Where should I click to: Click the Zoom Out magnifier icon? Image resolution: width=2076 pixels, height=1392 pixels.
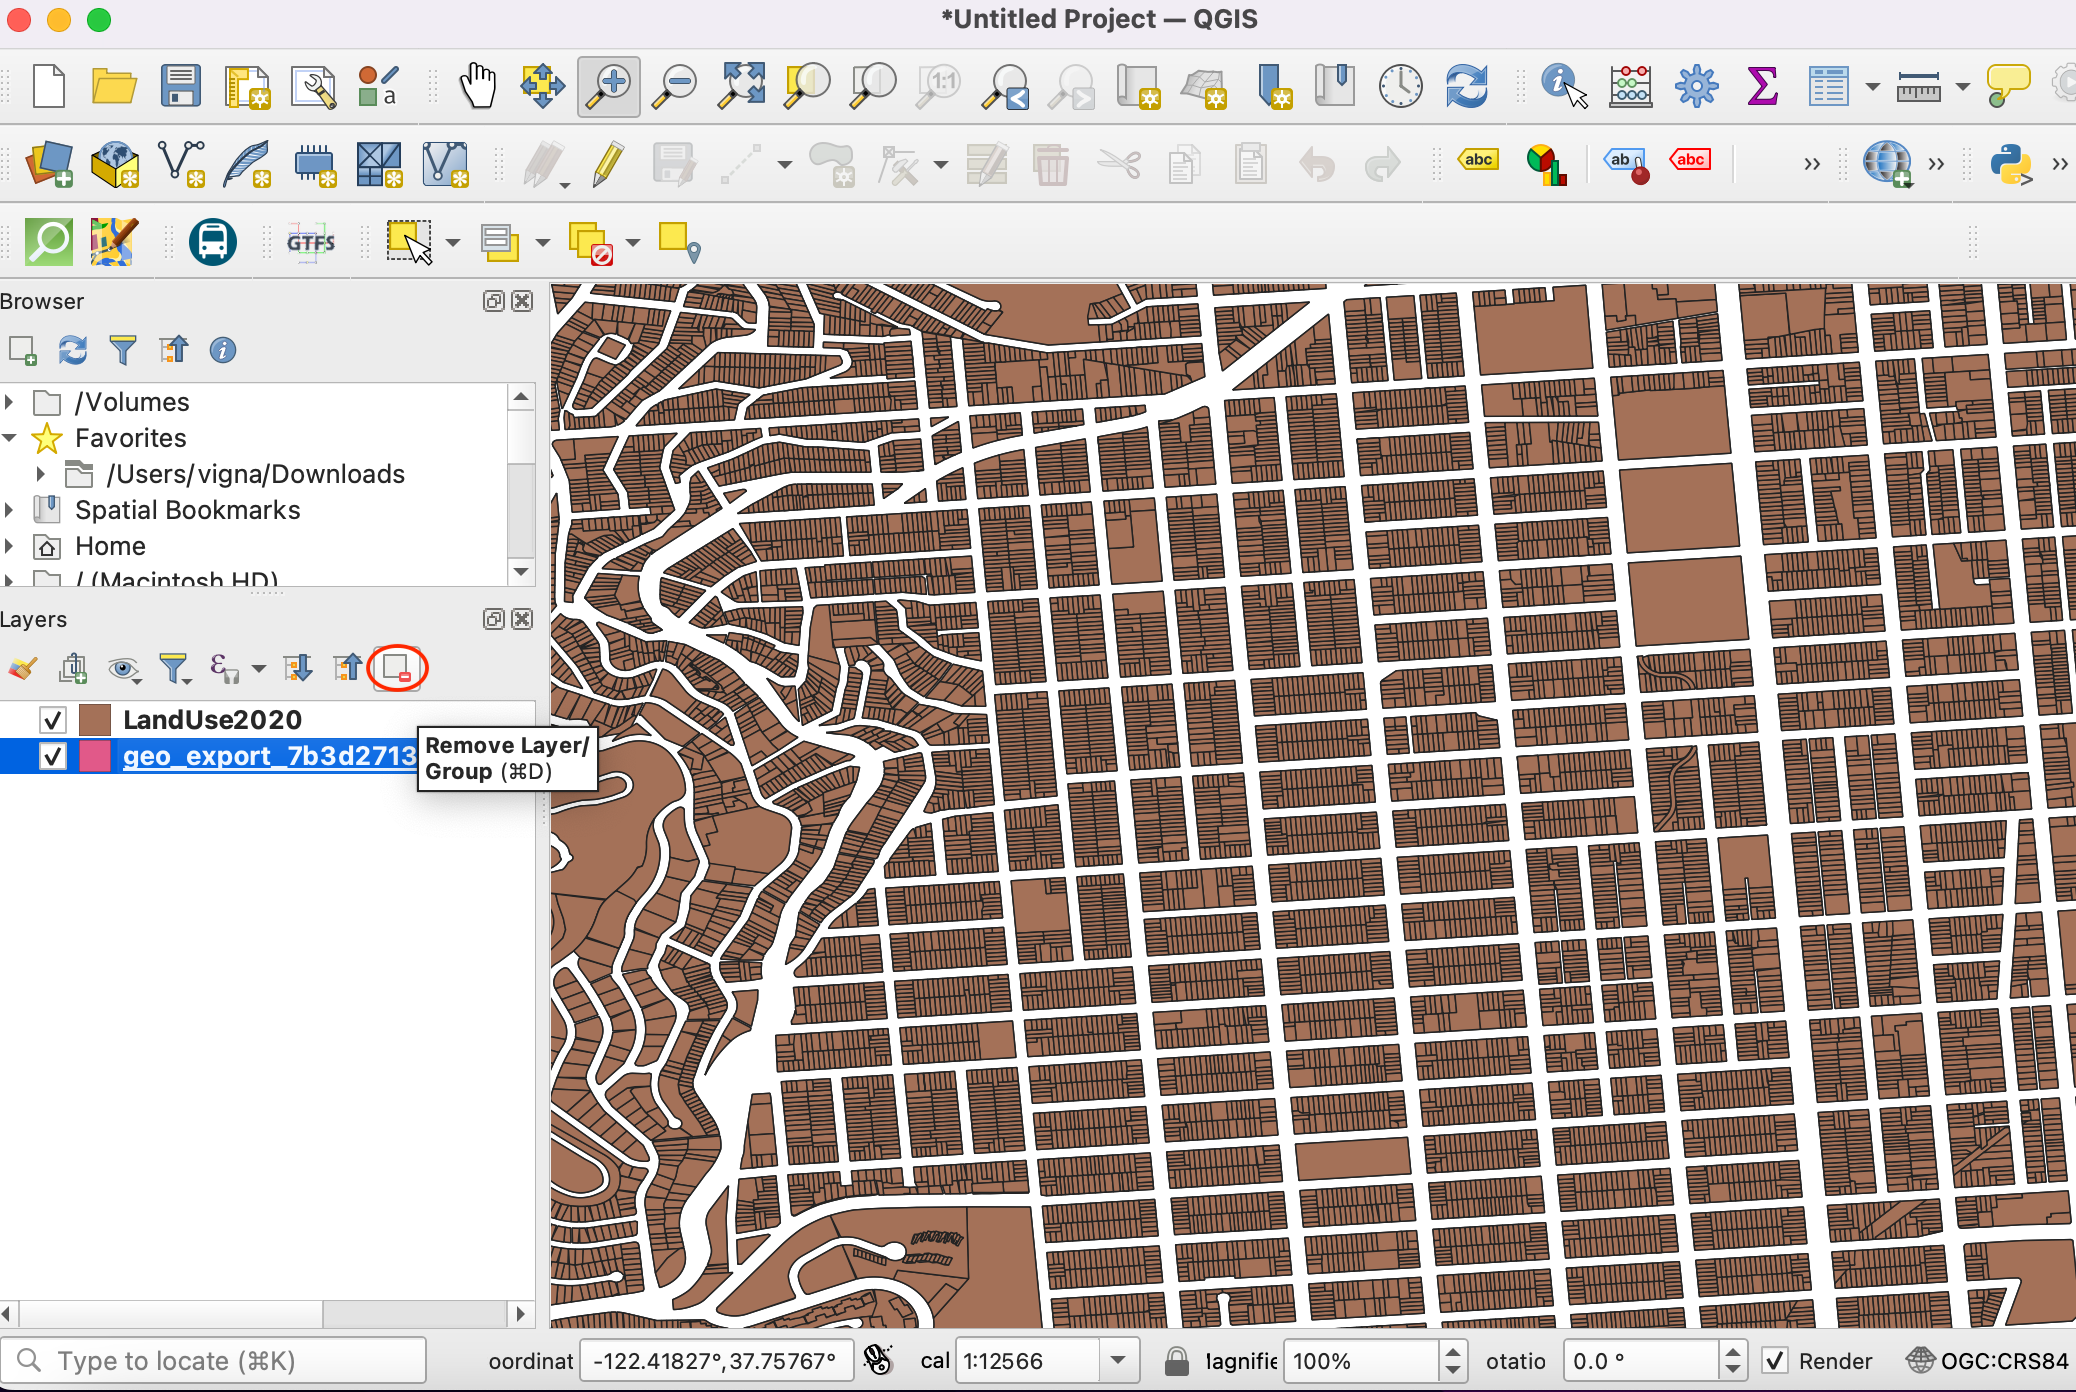[x=675, y=85]
